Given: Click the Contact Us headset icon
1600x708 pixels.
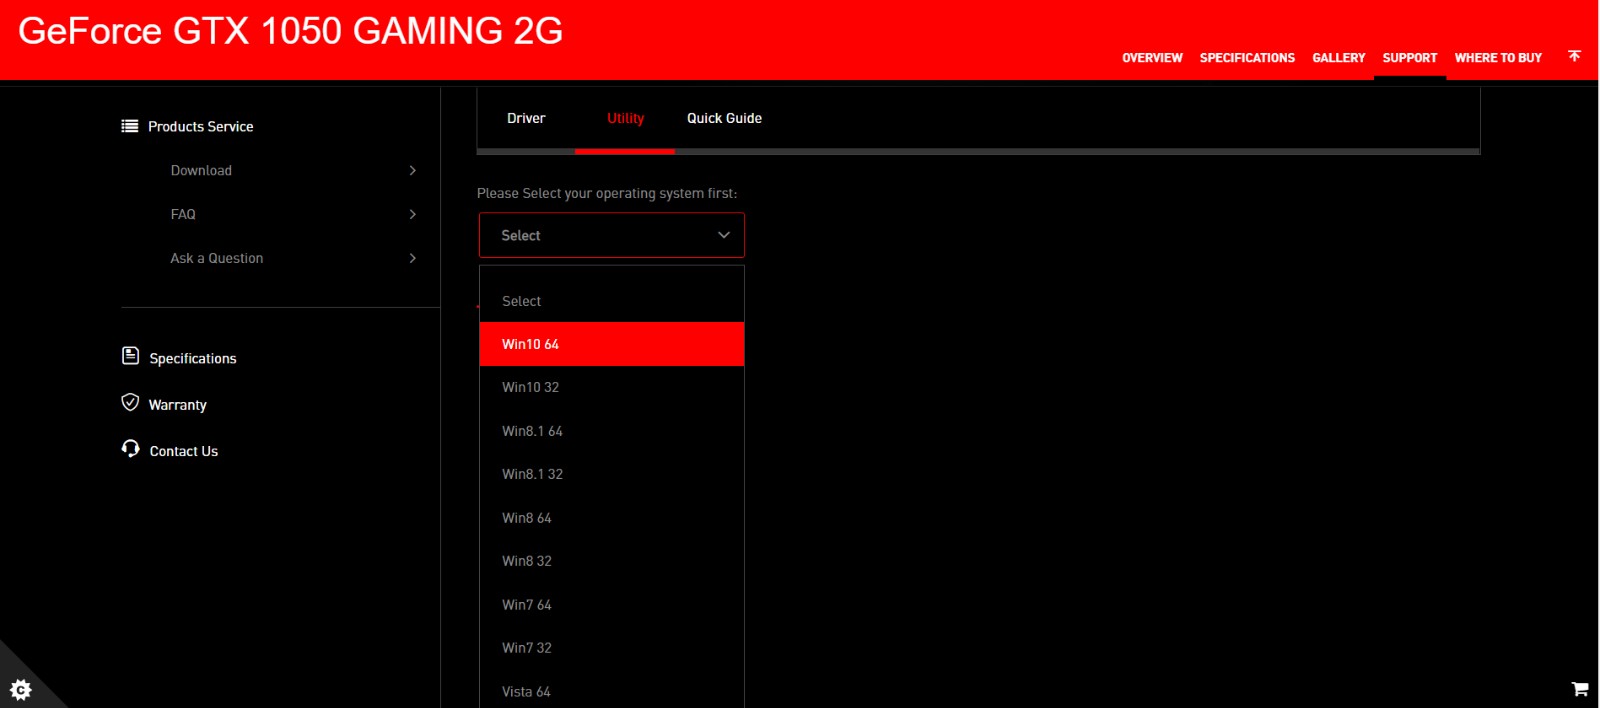Looking at the screenshot, I should pyautogui.click(x=130, y=448).
